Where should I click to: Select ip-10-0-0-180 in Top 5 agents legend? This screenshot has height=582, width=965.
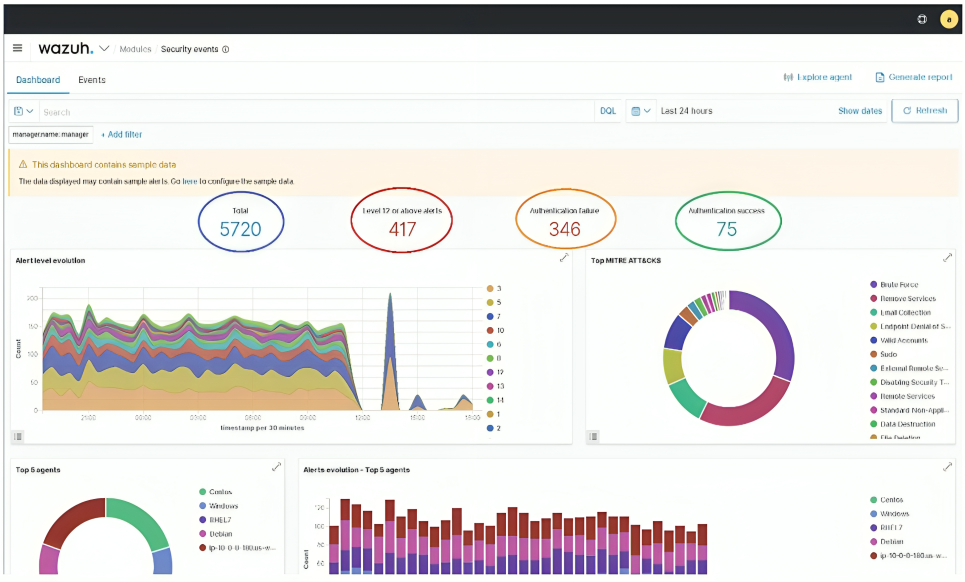point(238,548)
